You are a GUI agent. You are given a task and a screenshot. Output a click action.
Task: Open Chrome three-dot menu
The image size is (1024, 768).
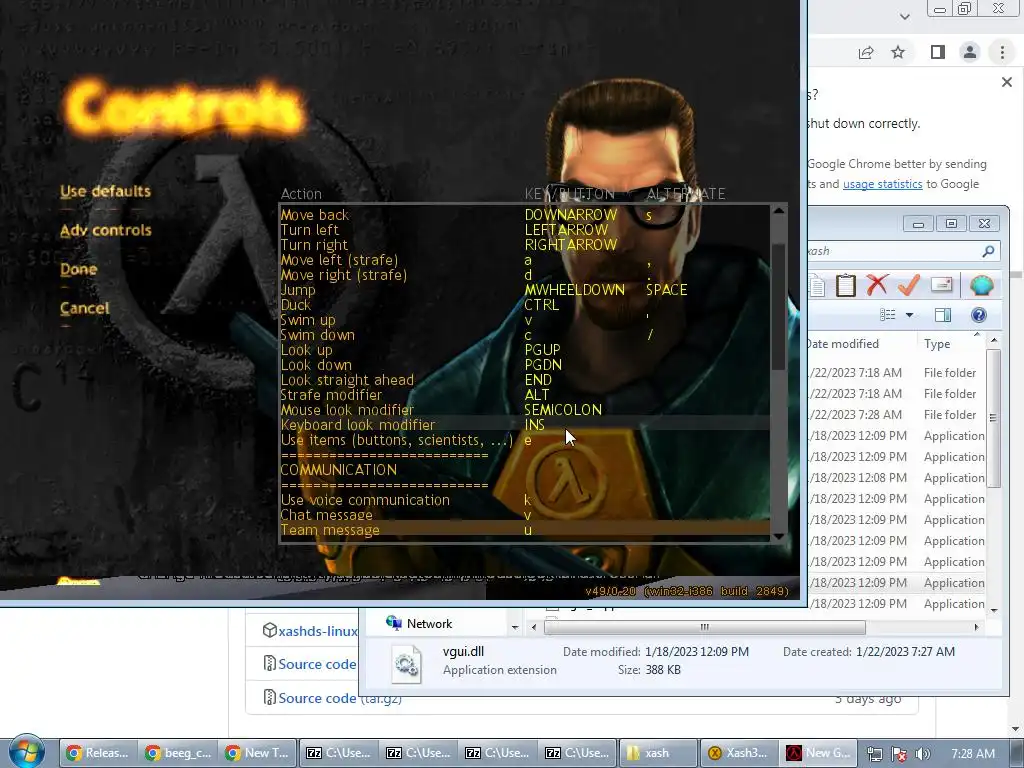click(1002, 52)
